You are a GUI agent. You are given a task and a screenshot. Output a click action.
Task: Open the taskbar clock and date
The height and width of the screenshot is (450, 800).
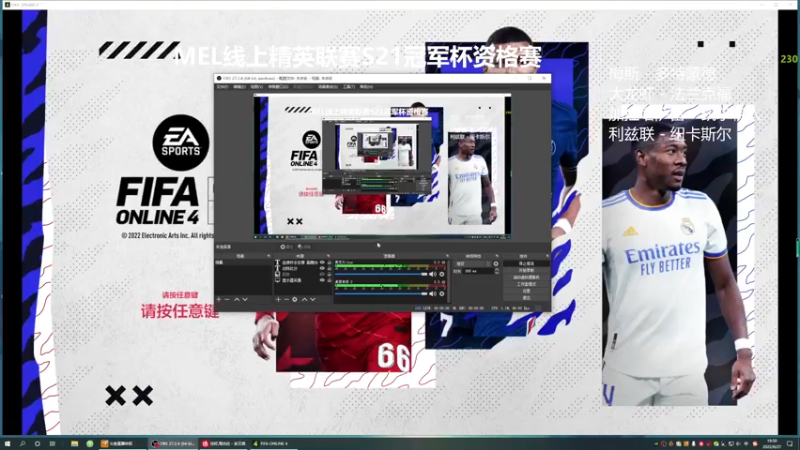coord(771,443)
